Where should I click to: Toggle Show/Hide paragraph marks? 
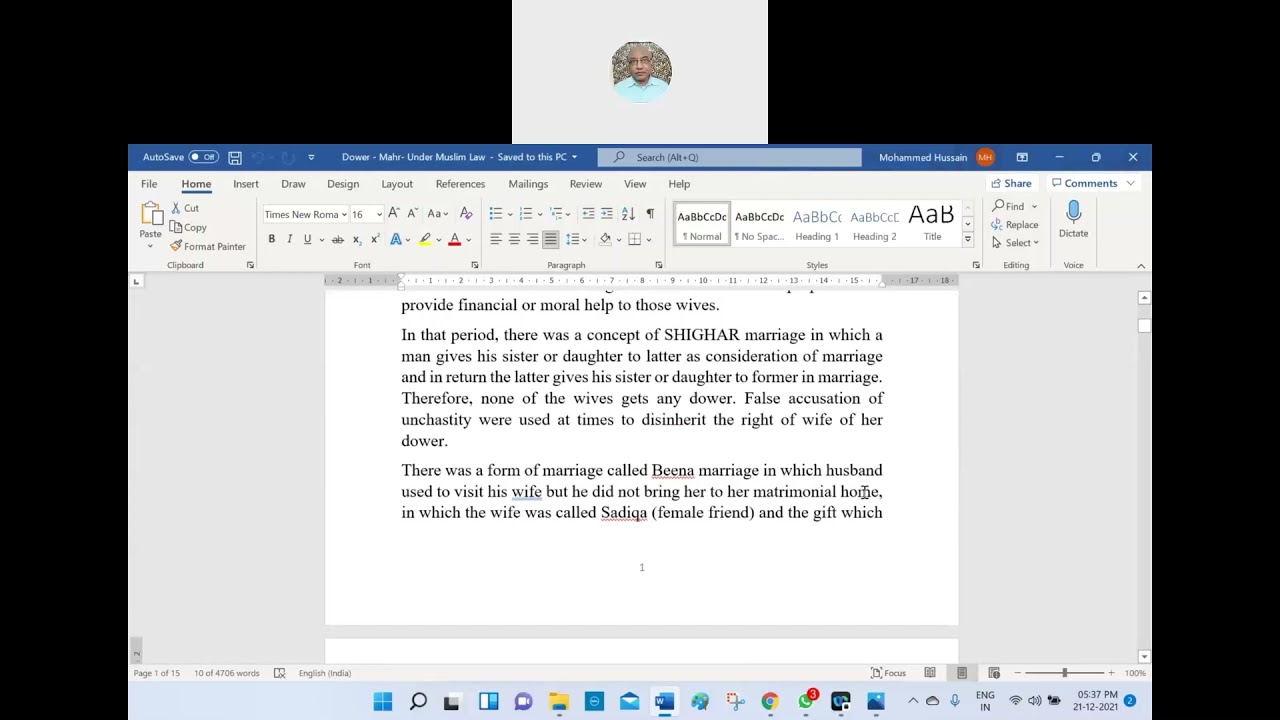point(650,213)
